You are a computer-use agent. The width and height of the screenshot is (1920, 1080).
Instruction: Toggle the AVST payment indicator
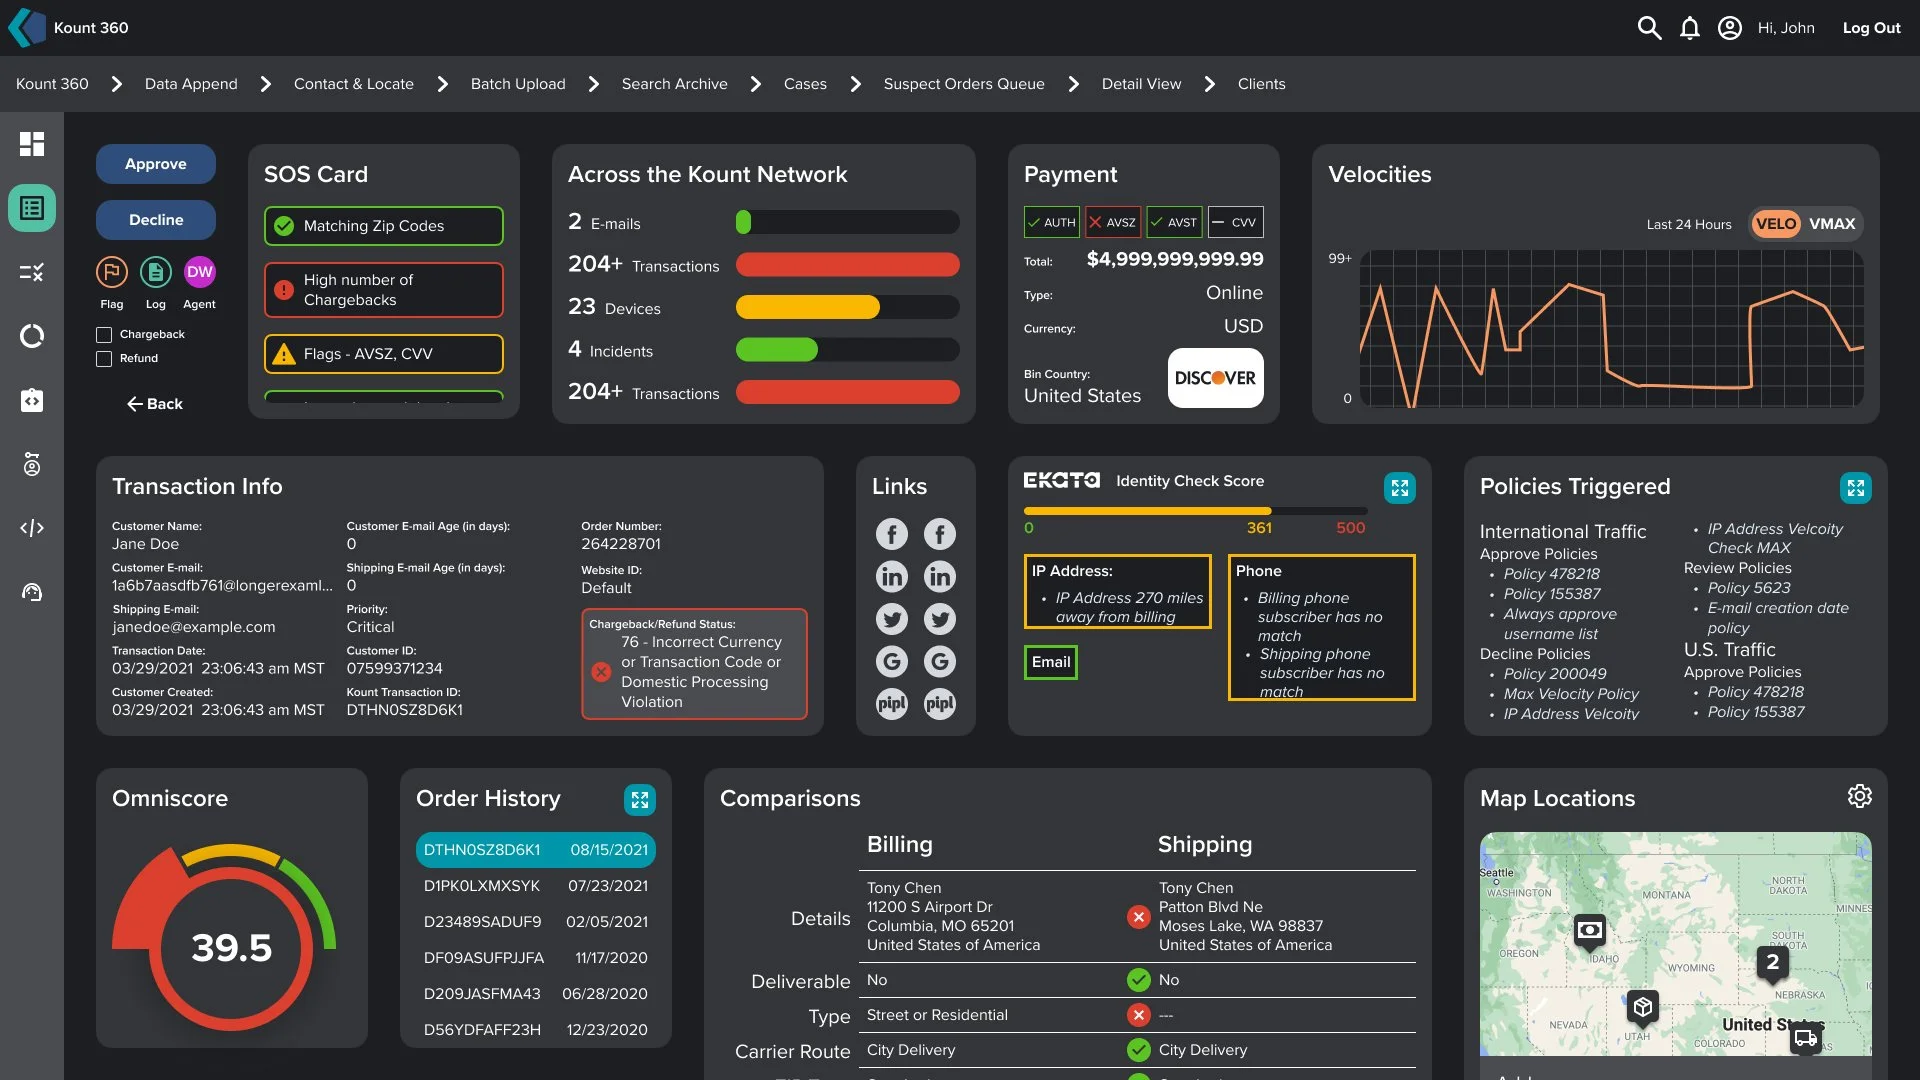pyautogui.click(x=1174, y=222)
